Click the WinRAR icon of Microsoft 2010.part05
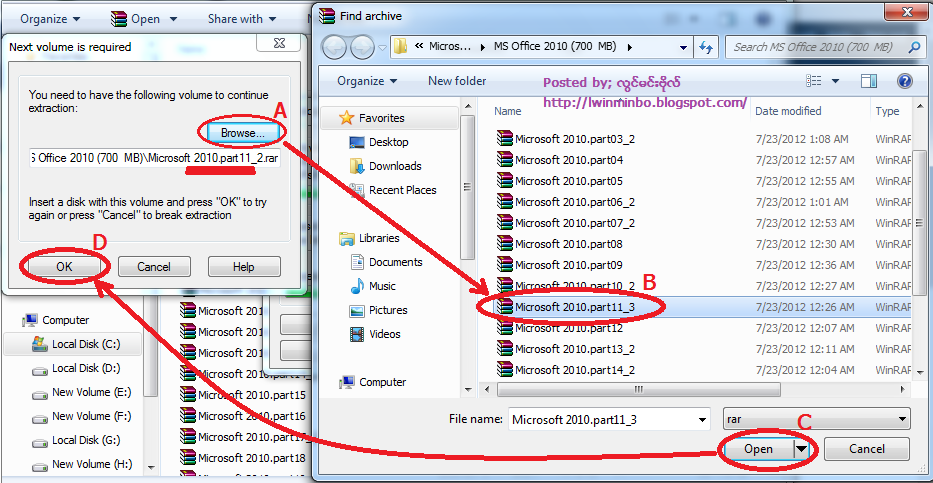This screenshot has height=483, width=933. [x=505, y=181]
